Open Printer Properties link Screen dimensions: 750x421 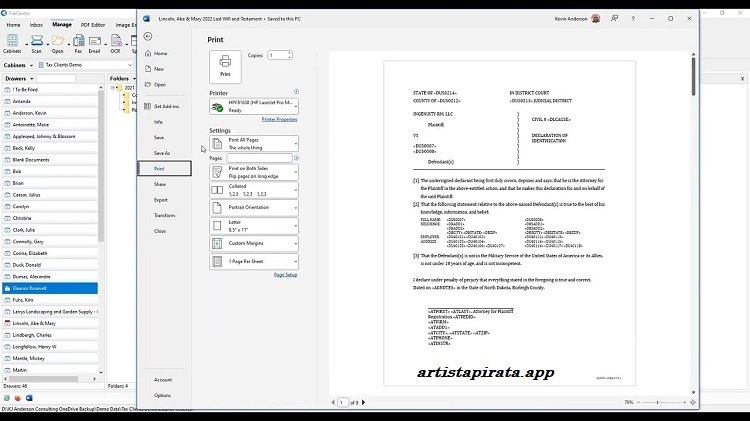[279, 120]
